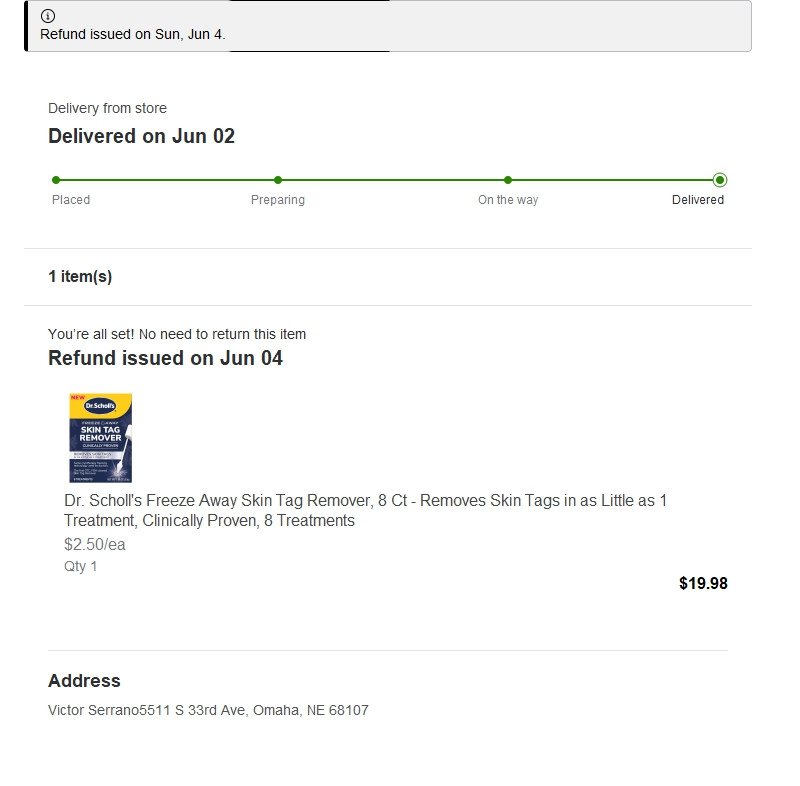Open the Dr. Scholl's Freeze Away product title
800x786 pixels.
click(365, 510)
